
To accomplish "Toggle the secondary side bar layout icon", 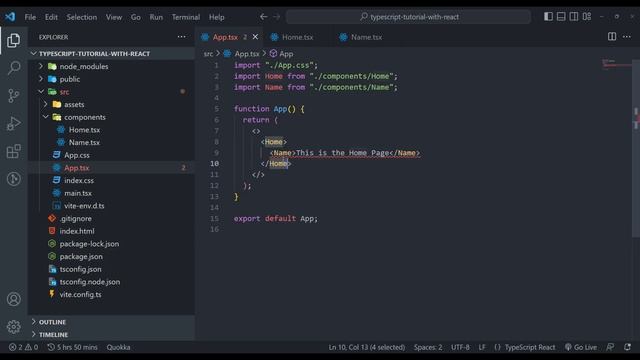I will coord(573,16).
